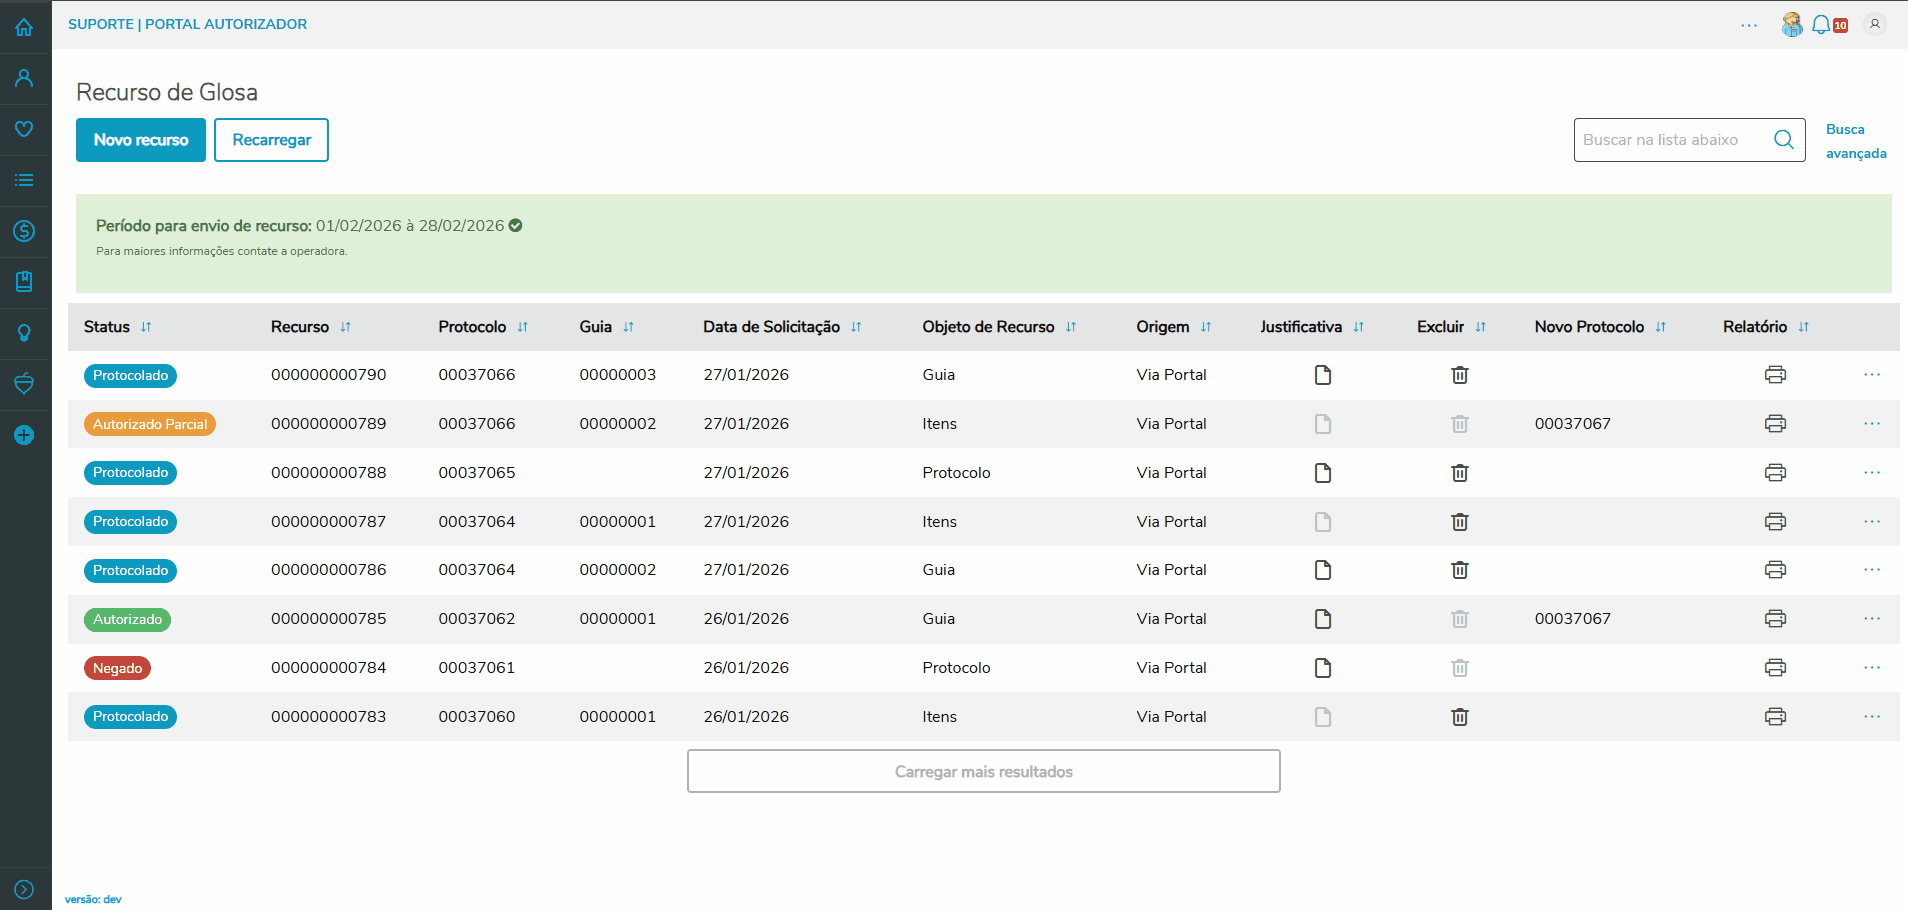1908x910 pixels.
Task: Open Busca avançada link
Action: (x=1855, y=141)
